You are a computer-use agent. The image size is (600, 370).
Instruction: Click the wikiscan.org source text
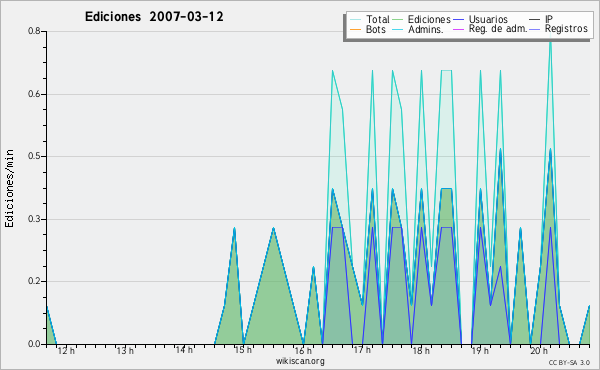coord(300,361)
